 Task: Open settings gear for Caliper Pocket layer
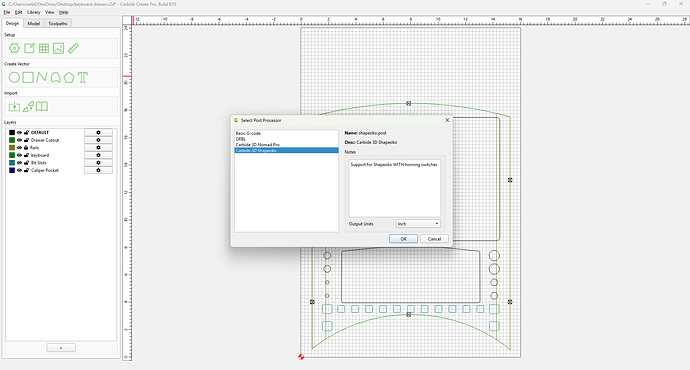click(x=98, y=170)
